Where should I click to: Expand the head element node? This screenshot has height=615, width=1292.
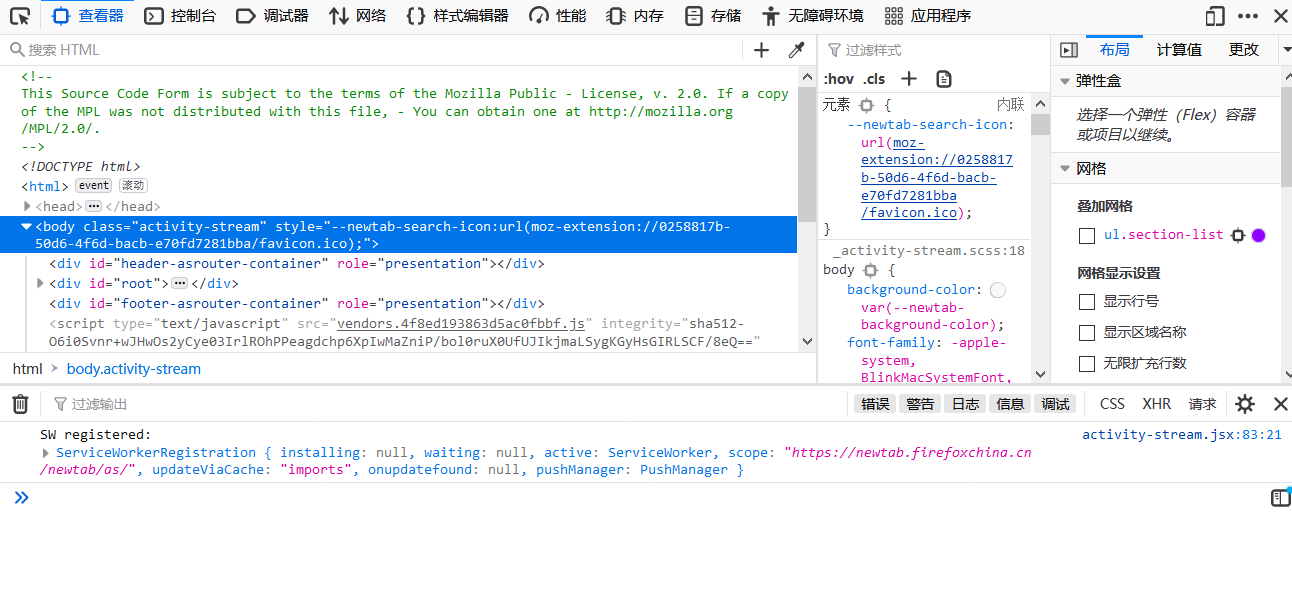[x=27, y=206]
